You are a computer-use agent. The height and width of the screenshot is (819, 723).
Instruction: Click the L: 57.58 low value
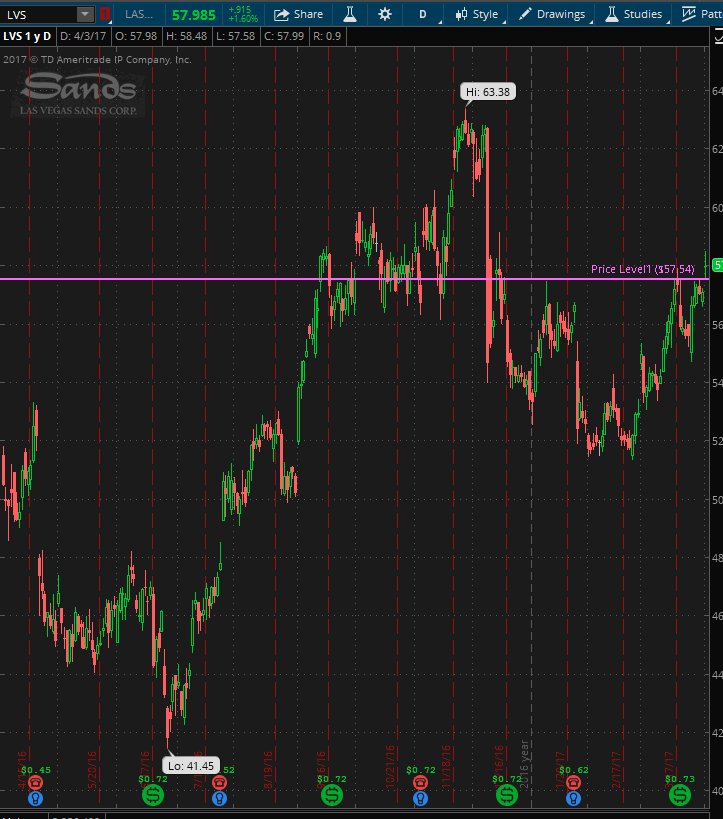(236, 36)
